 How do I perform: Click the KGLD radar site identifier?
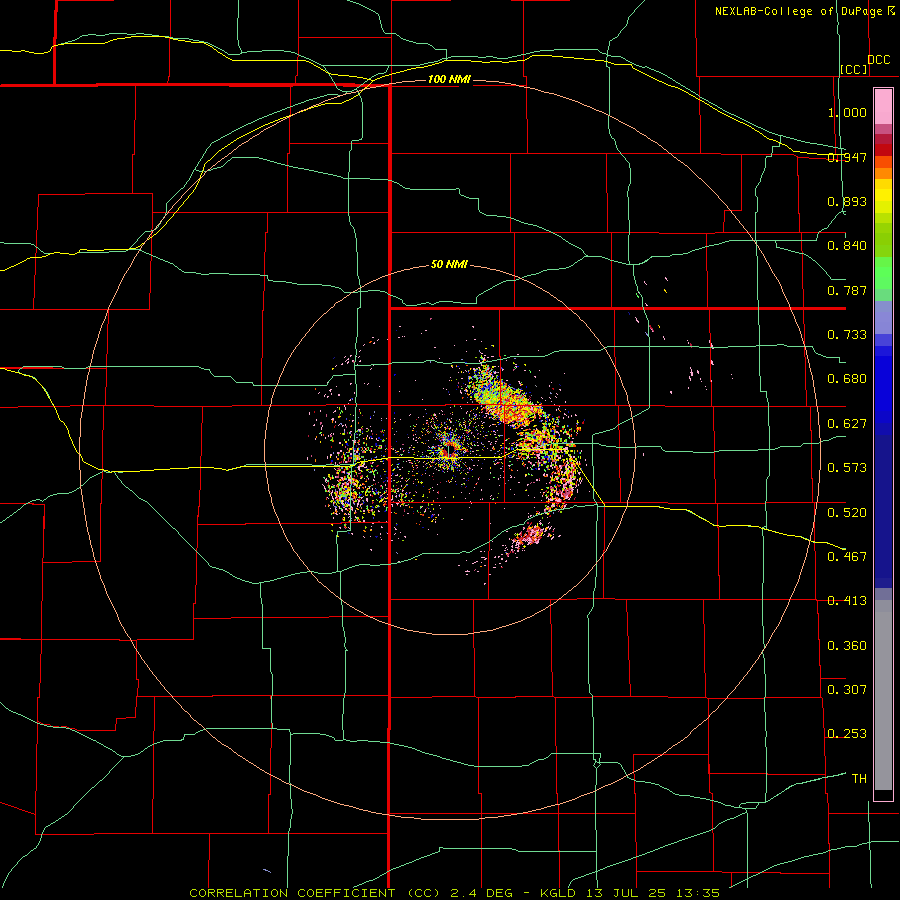(x=557, y=893)
